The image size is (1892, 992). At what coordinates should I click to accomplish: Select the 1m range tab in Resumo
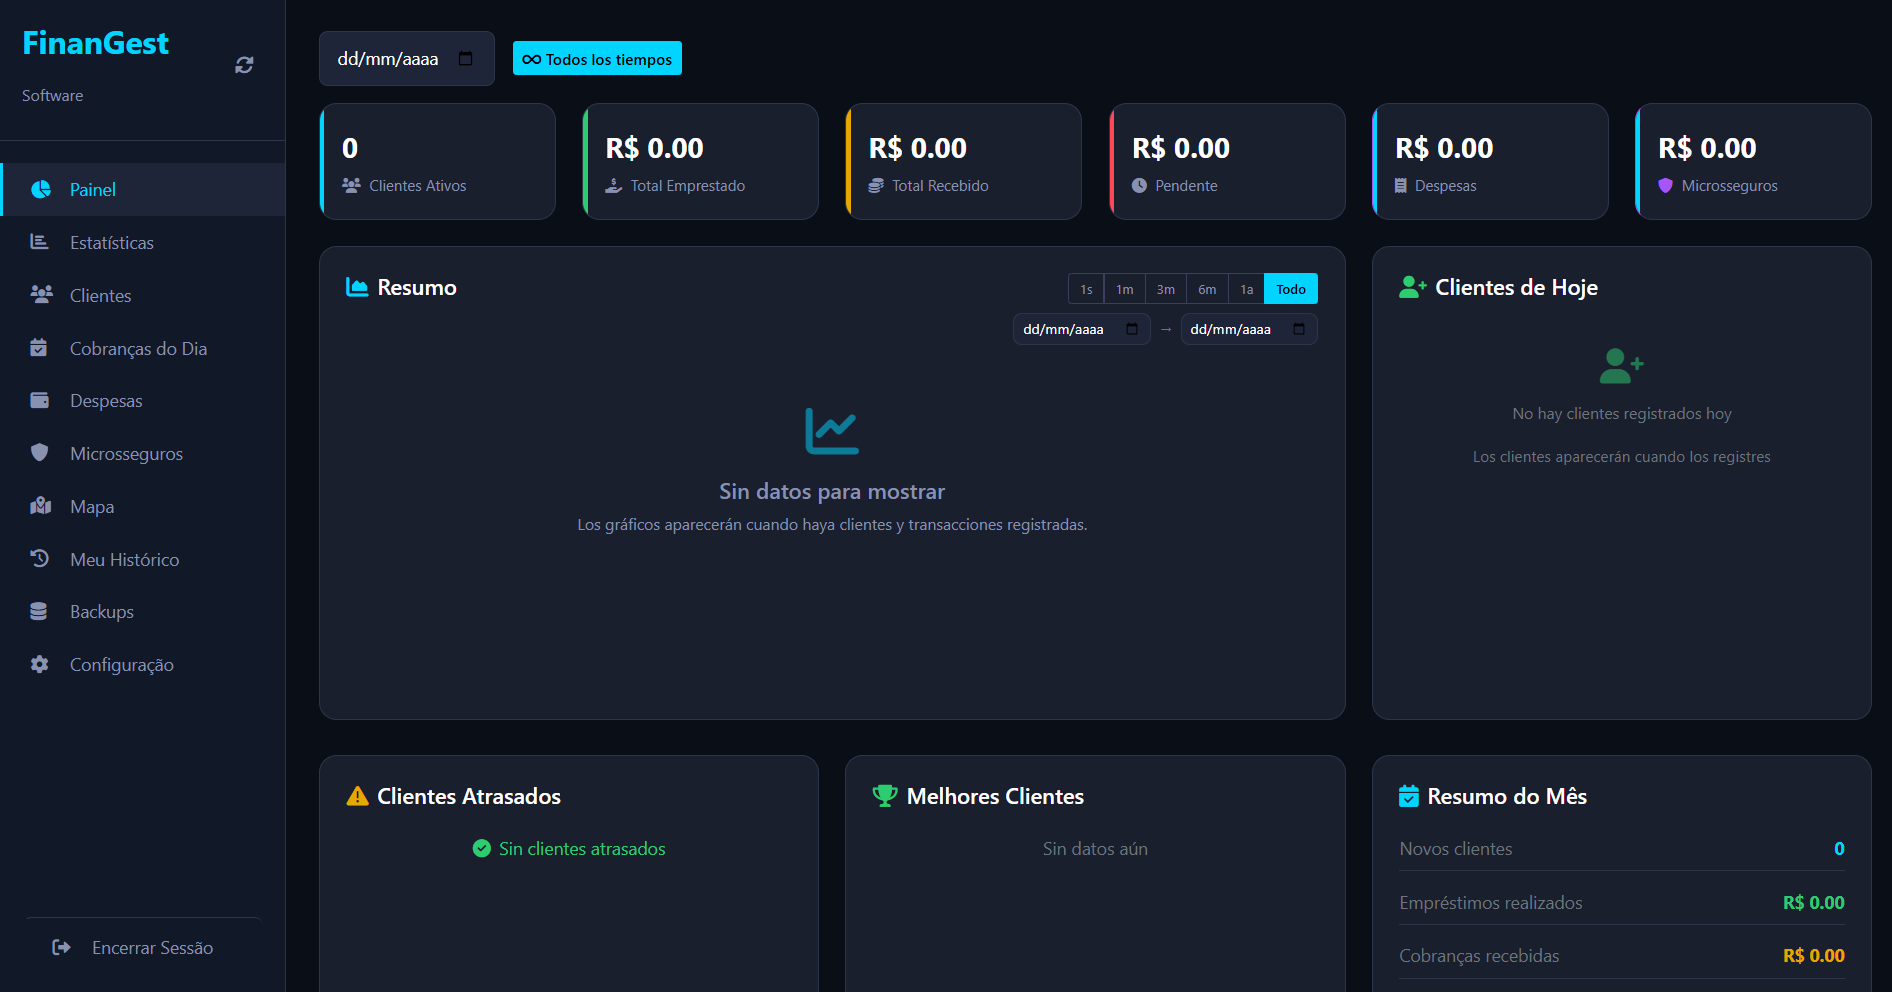click(x=1125, y=289)
